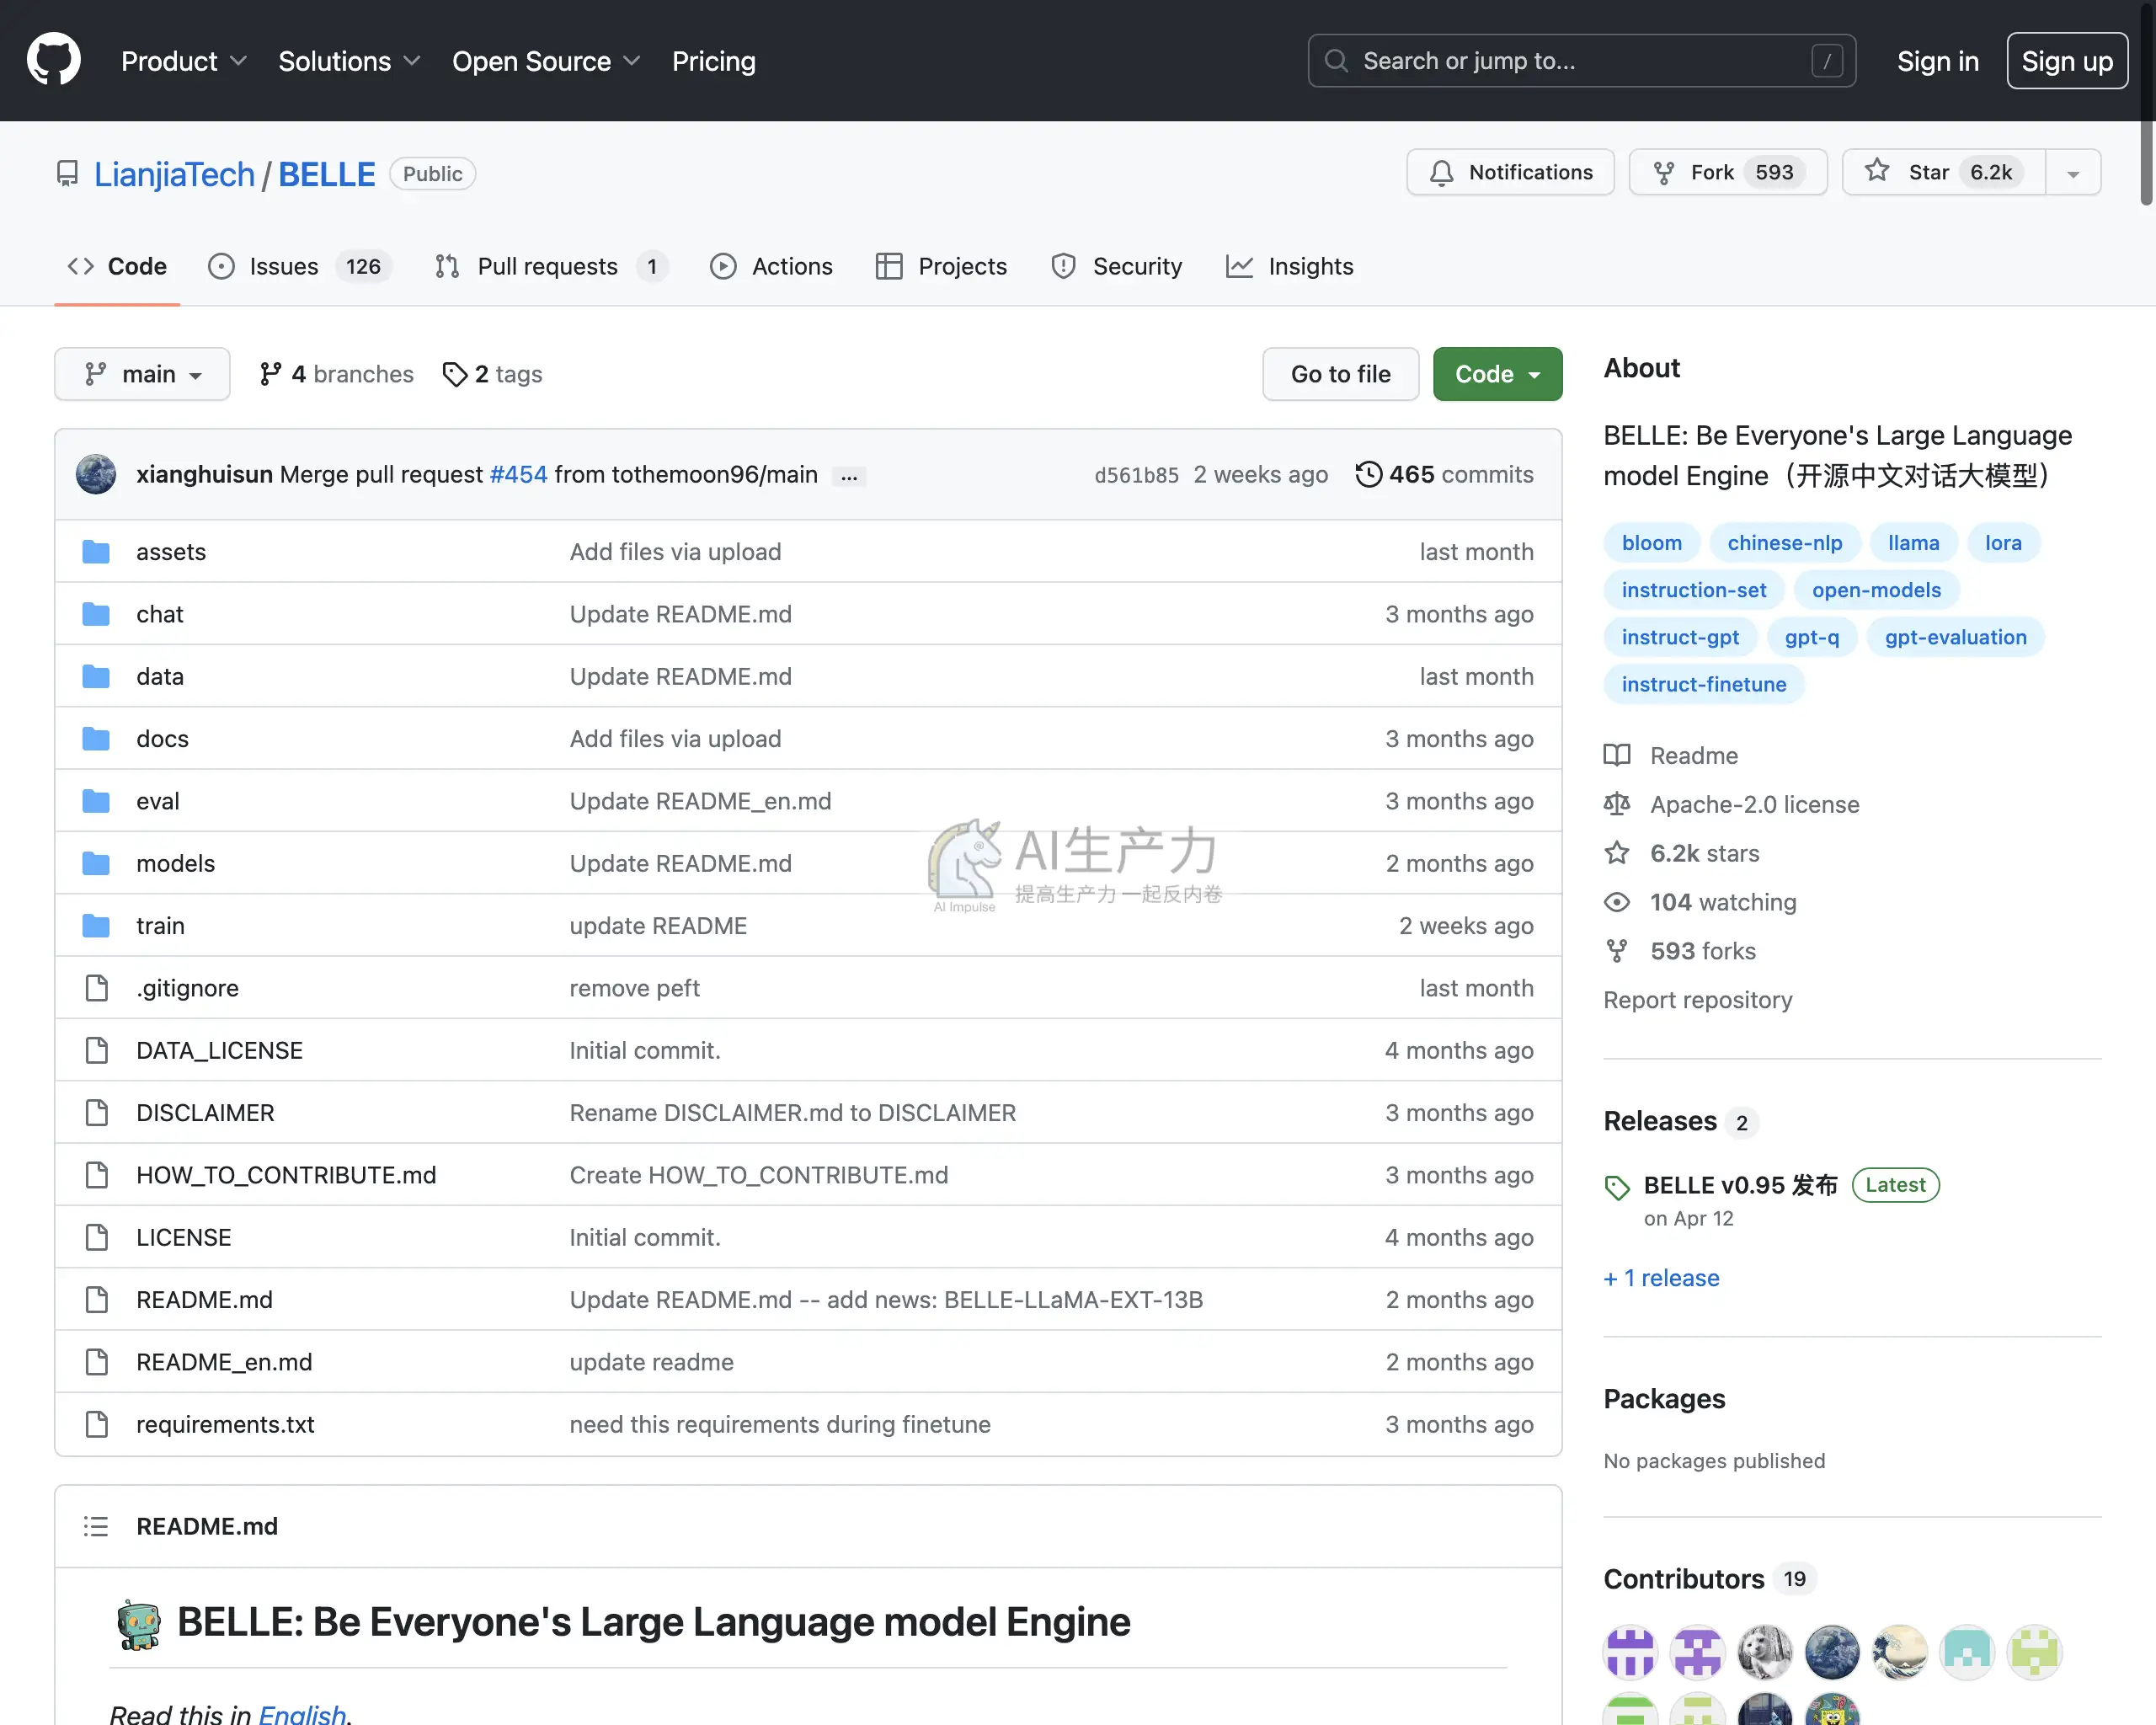Click the Notifications bell icon

pyautogui.click(x=1441, y=173)
